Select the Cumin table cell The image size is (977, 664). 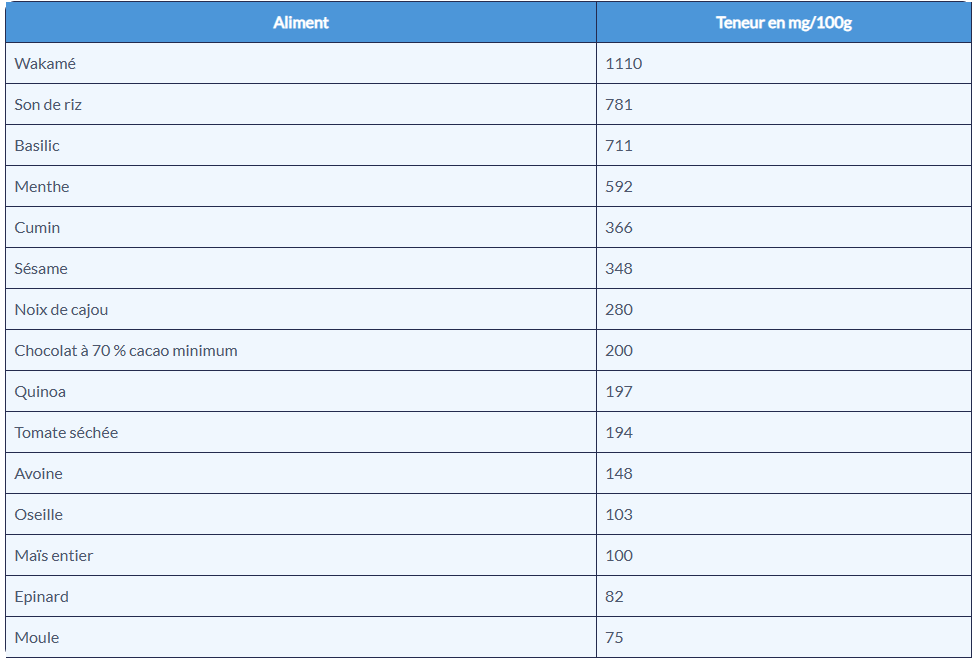(x=37, y=228)
